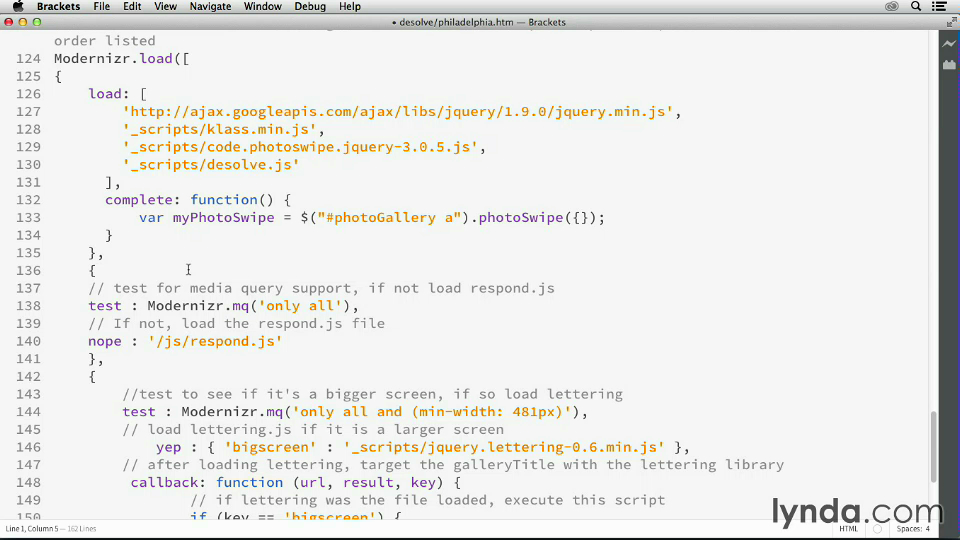Open Notification Center list icon
960x540 pixels.
pyautogui.click(x=939, y=6)
